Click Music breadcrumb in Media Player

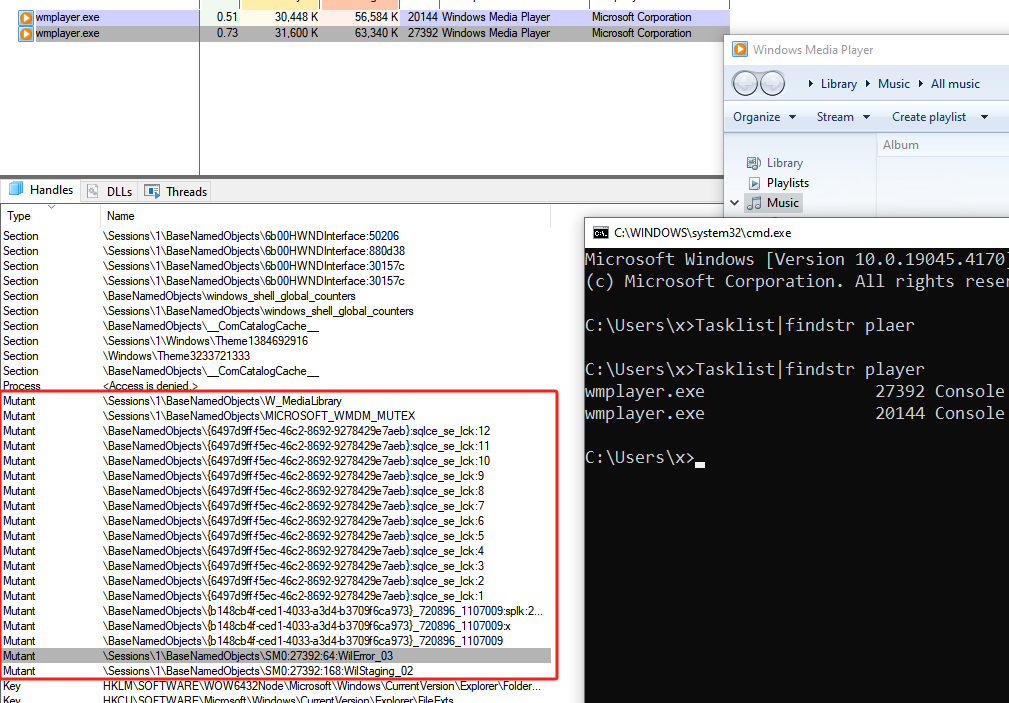[894, 84]
